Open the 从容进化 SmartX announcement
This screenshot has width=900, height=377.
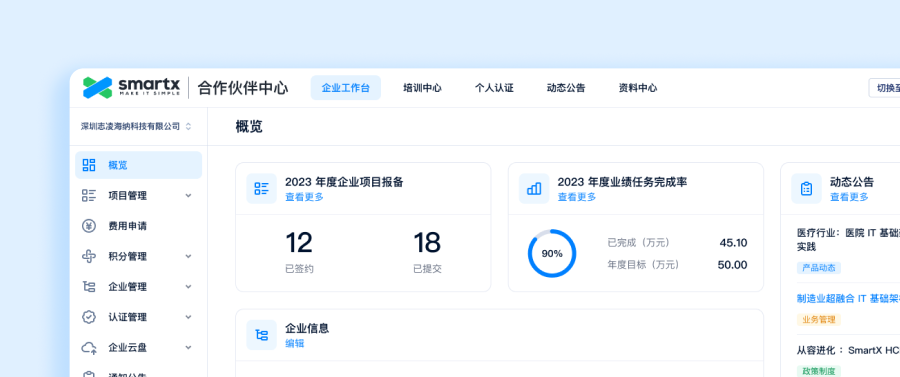848,350
